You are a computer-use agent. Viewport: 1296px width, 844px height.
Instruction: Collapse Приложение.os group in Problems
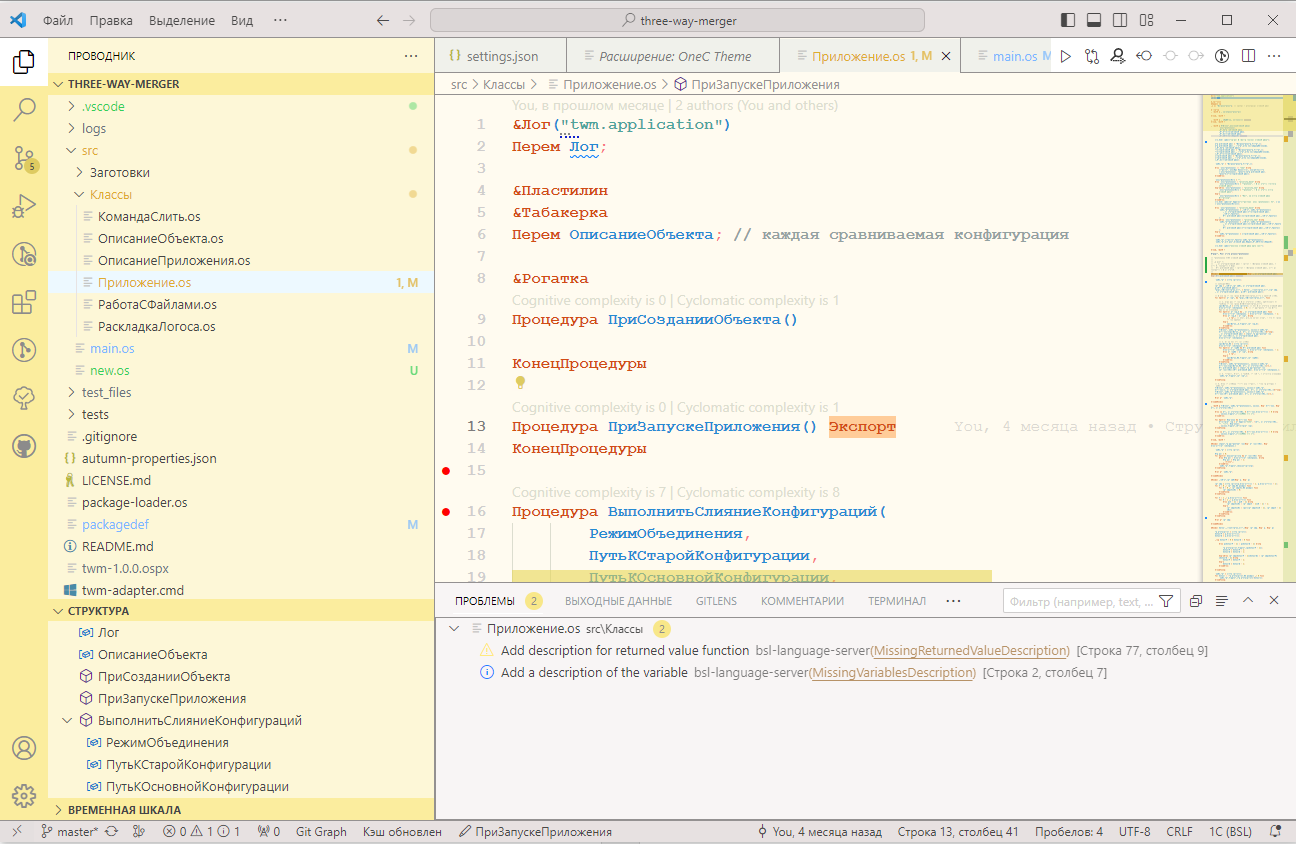[455, 628]
